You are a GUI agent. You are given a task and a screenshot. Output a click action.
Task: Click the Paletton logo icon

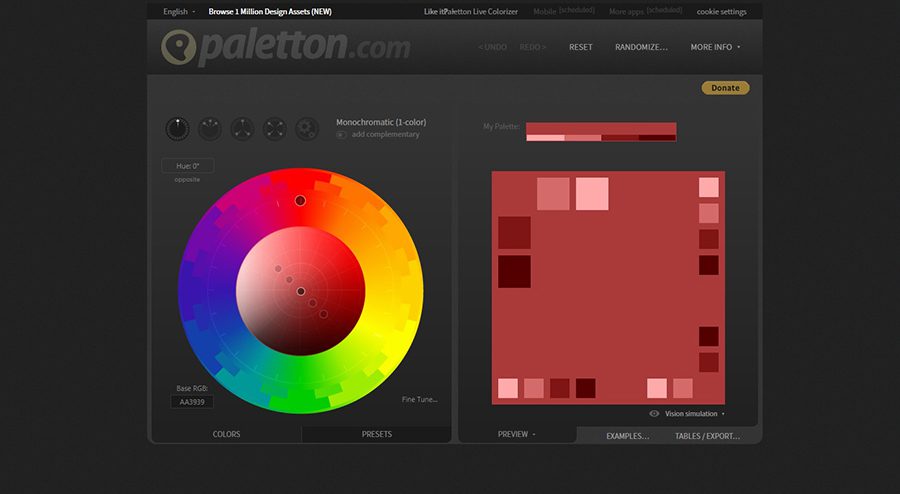(178, 47)
